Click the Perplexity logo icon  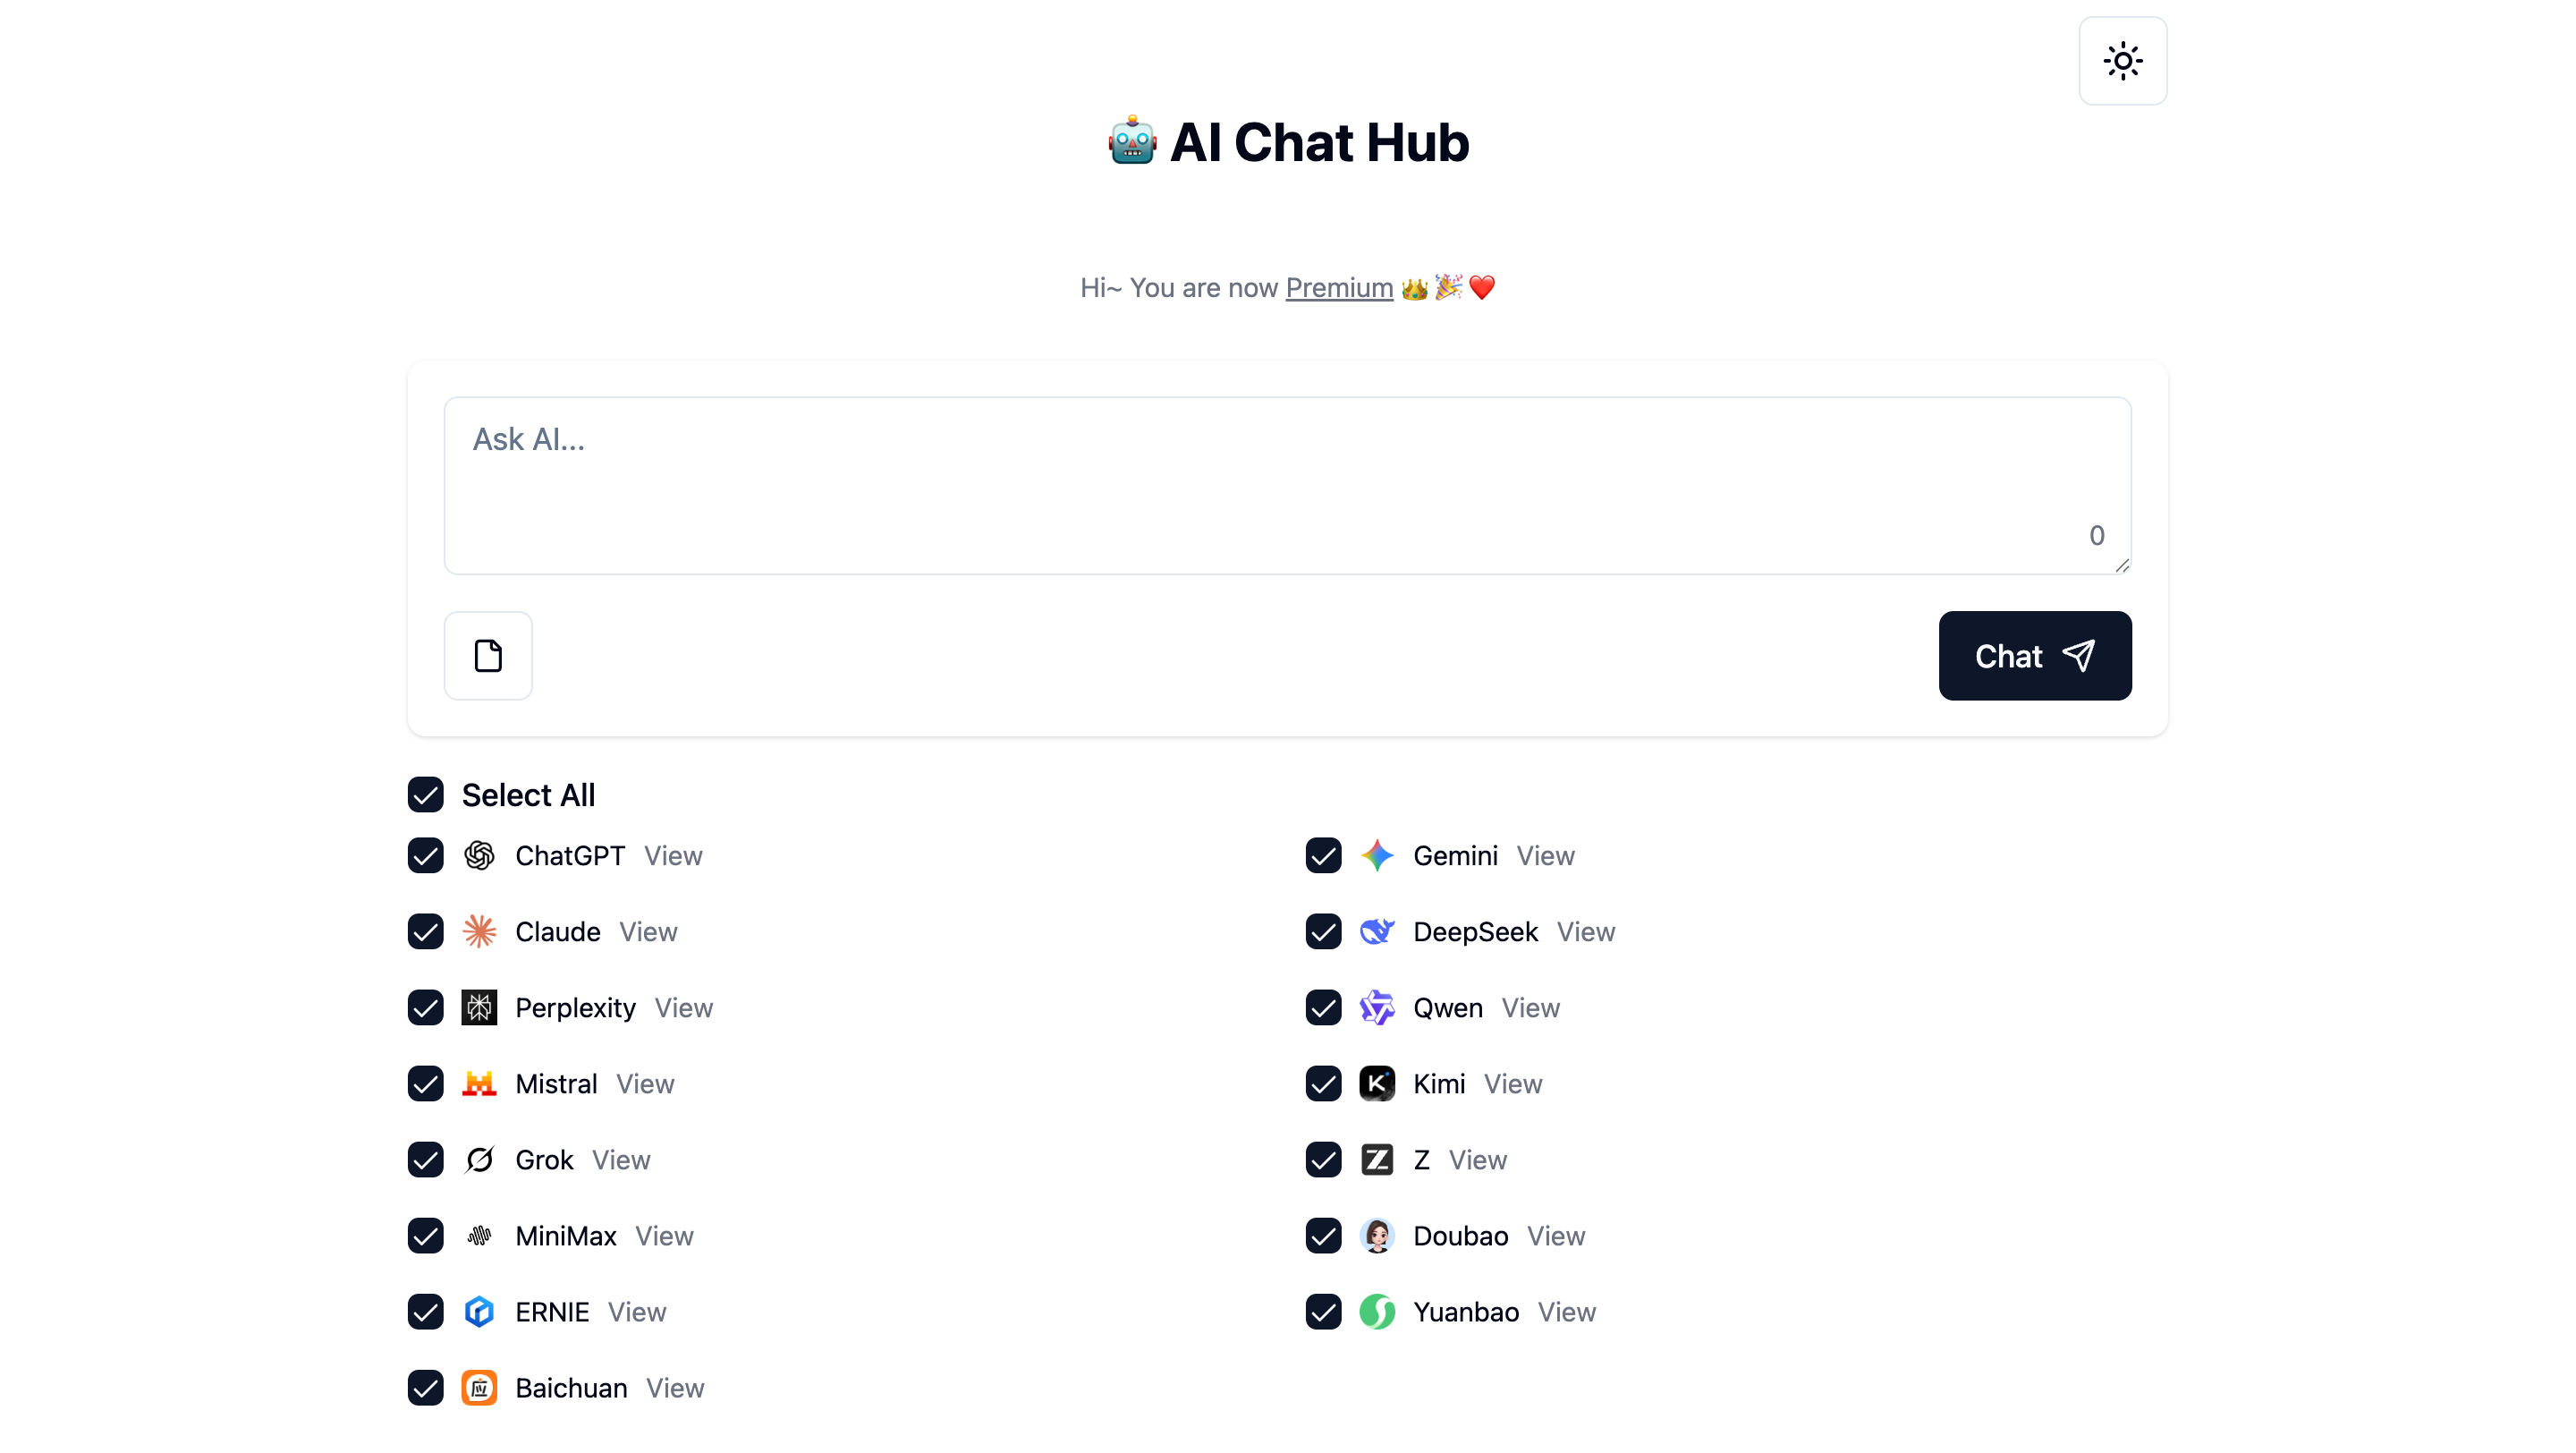click(479, 1008)
